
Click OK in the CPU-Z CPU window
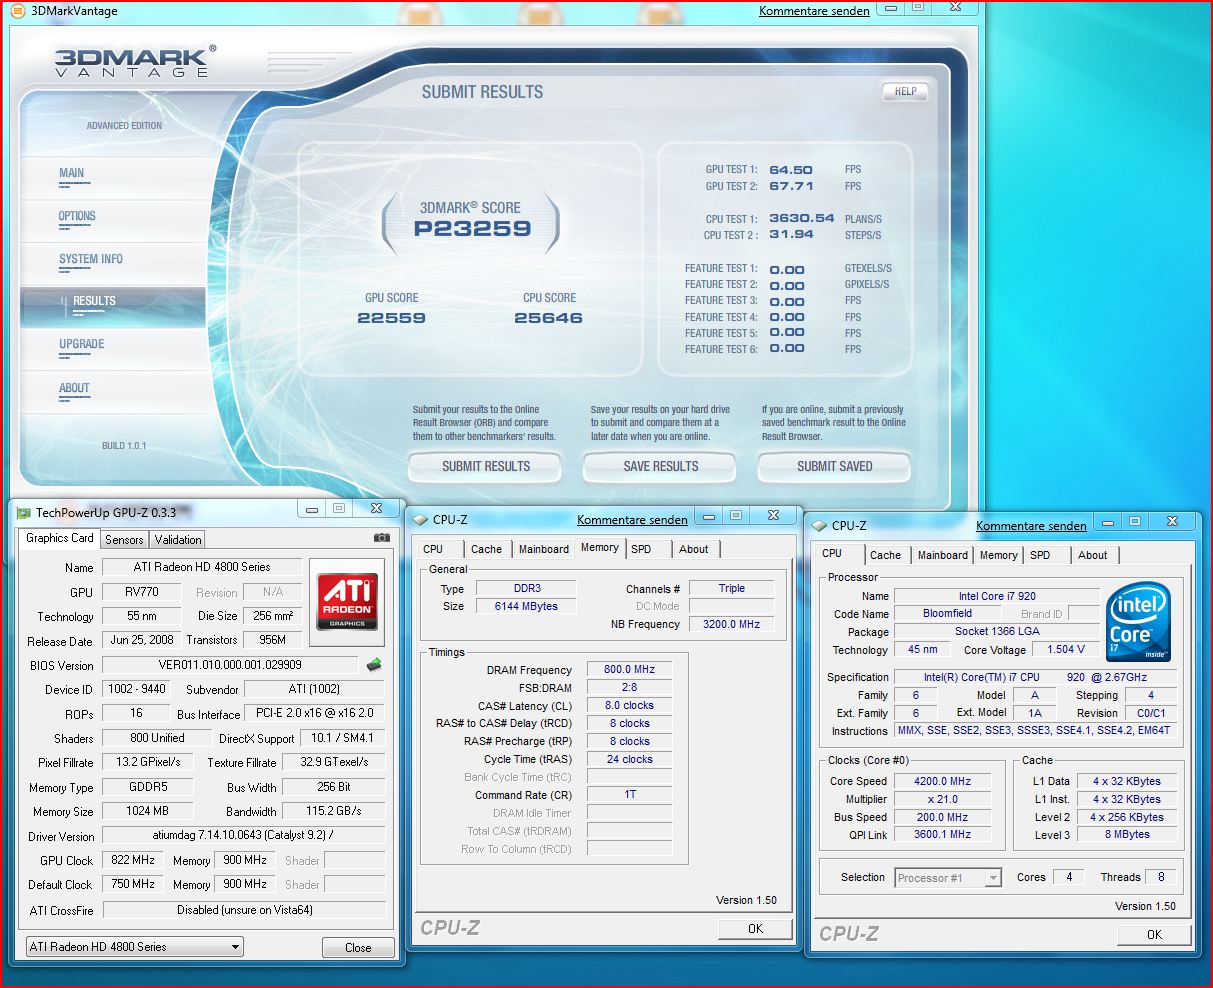pos(1155,934)
